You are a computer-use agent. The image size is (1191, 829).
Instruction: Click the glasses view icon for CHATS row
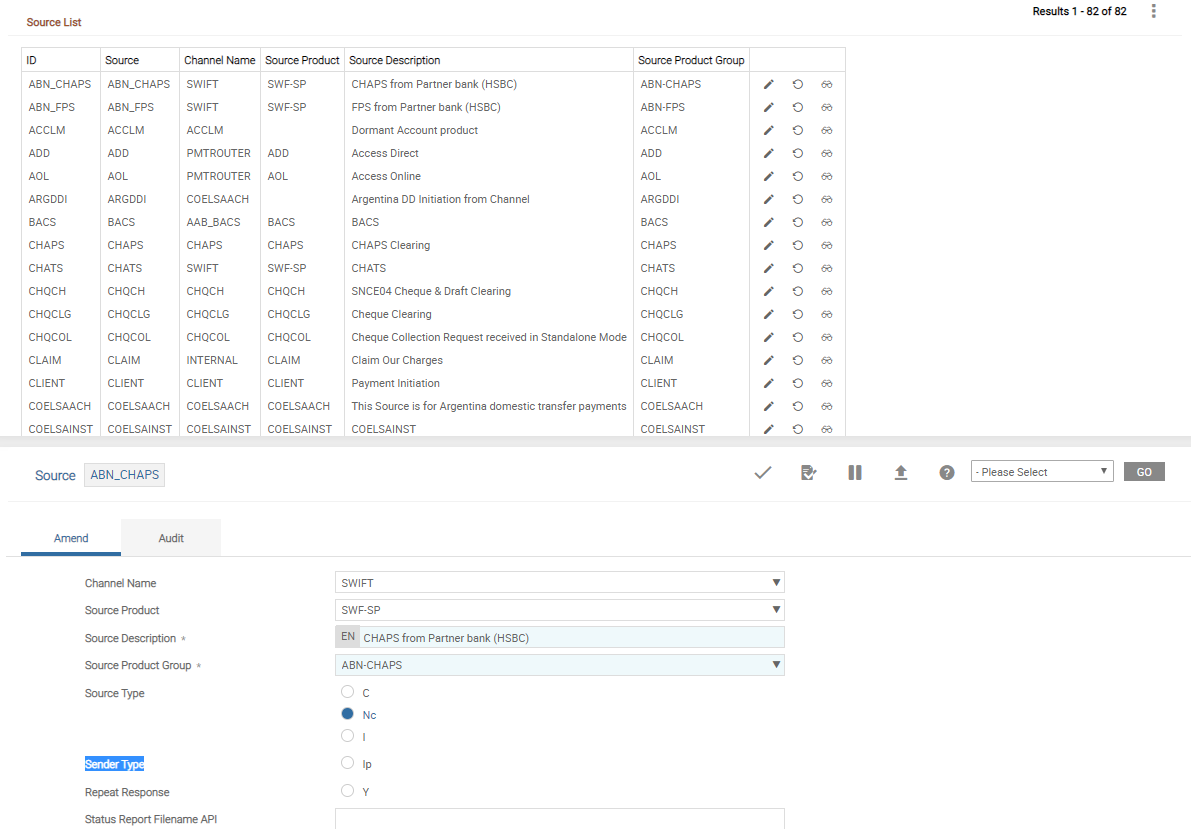pos(827,268)
